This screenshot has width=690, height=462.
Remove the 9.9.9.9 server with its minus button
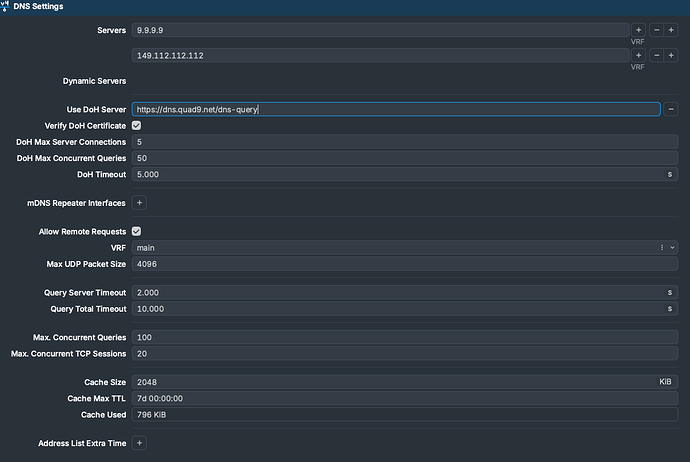[x=657, y=30]
